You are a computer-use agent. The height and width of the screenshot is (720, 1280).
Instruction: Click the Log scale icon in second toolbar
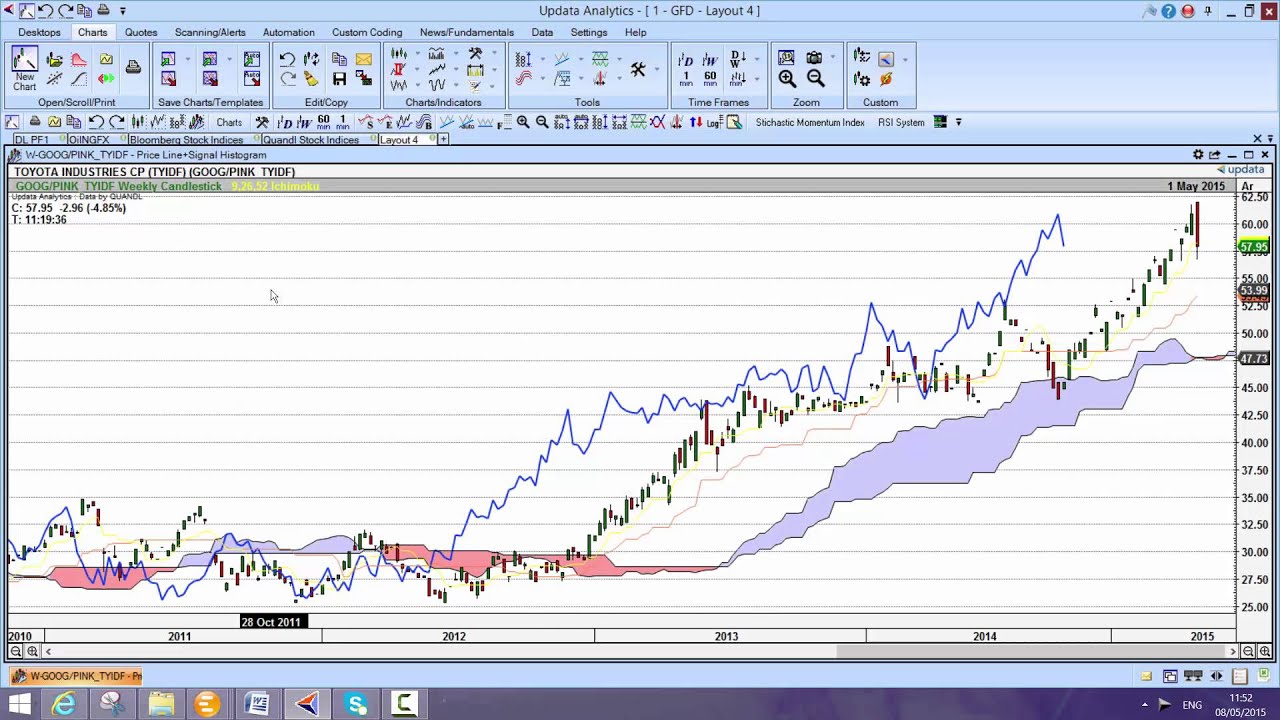tap(714, 122)
